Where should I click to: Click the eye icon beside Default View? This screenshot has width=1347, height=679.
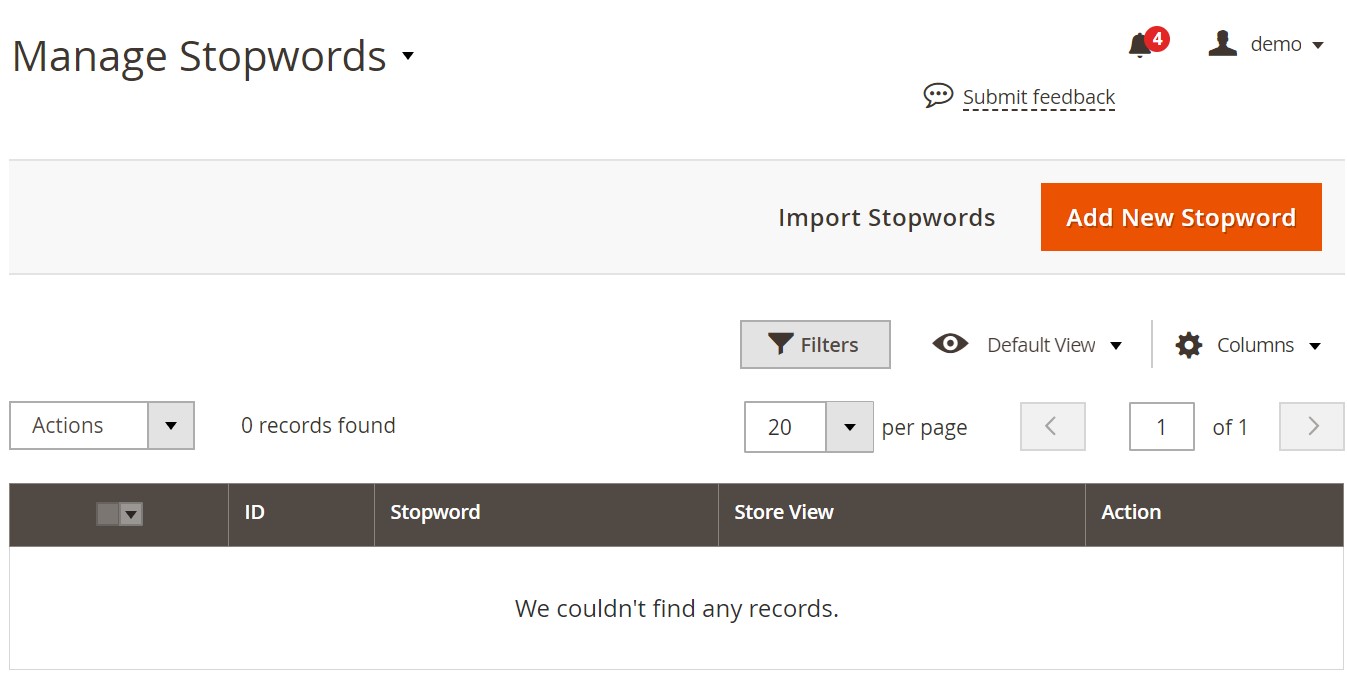pyautogui.click(x=950, y=344)
